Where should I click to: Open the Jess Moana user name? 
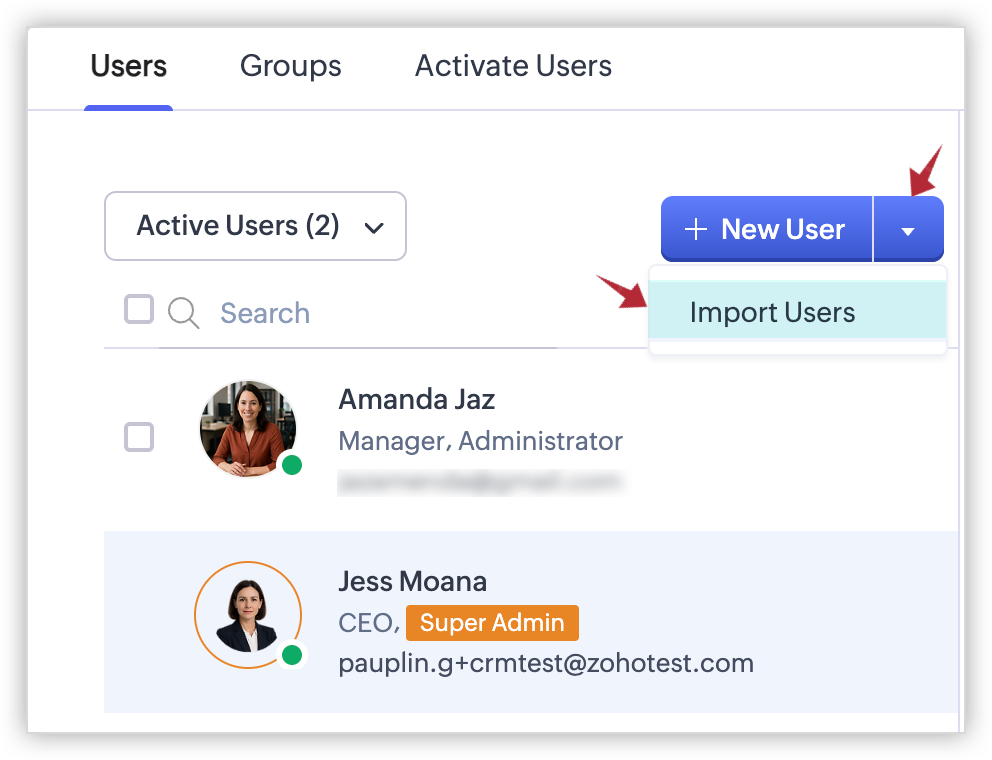tap(412, 581)
